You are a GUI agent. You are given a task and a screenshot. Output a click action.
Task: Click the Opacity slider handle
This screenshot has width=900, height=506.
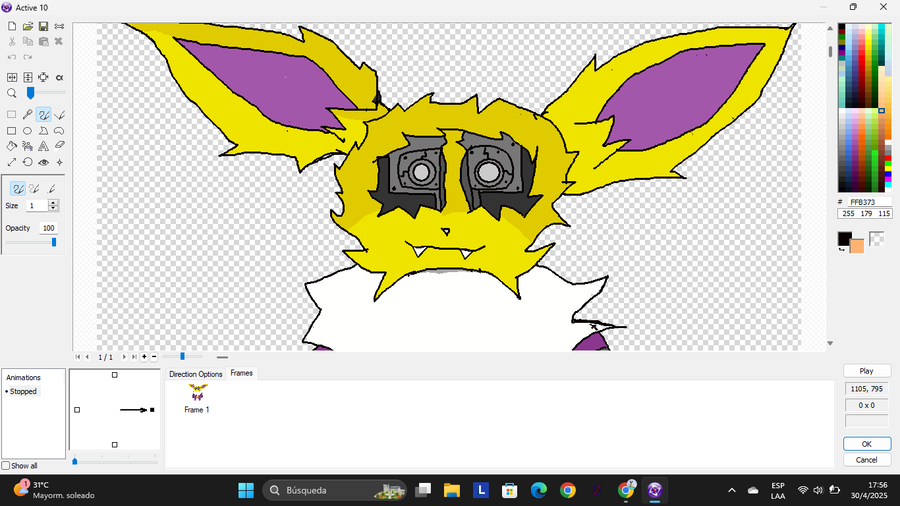[54, 243]
